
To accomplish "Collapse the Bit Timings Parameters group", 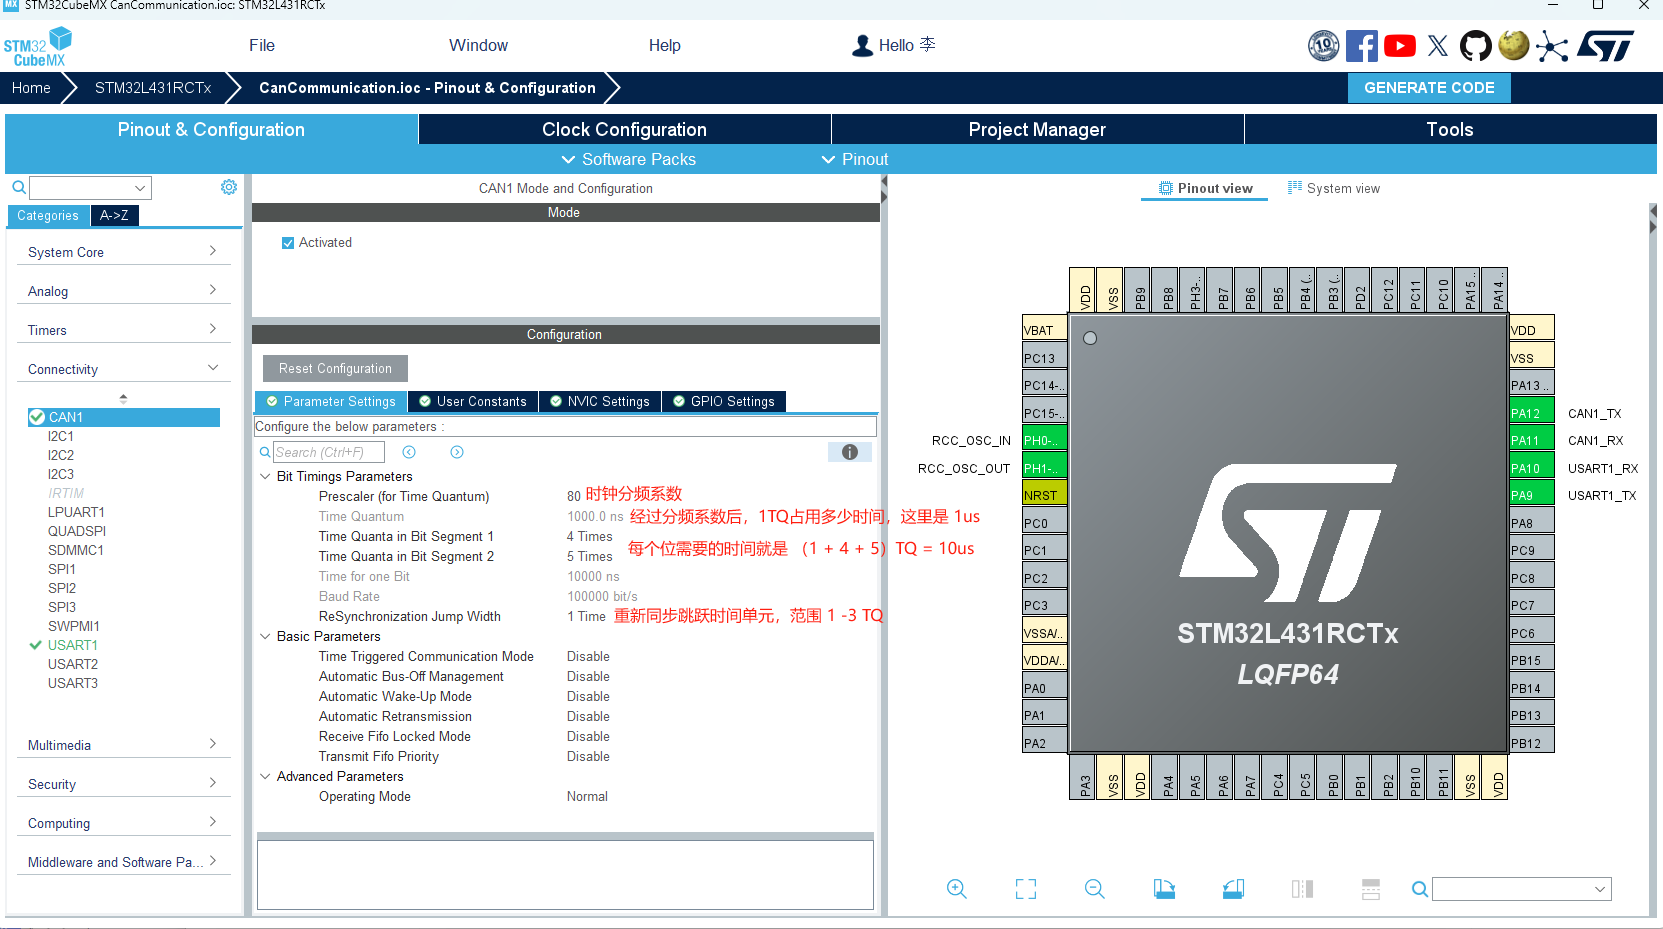I will [265, 476].
